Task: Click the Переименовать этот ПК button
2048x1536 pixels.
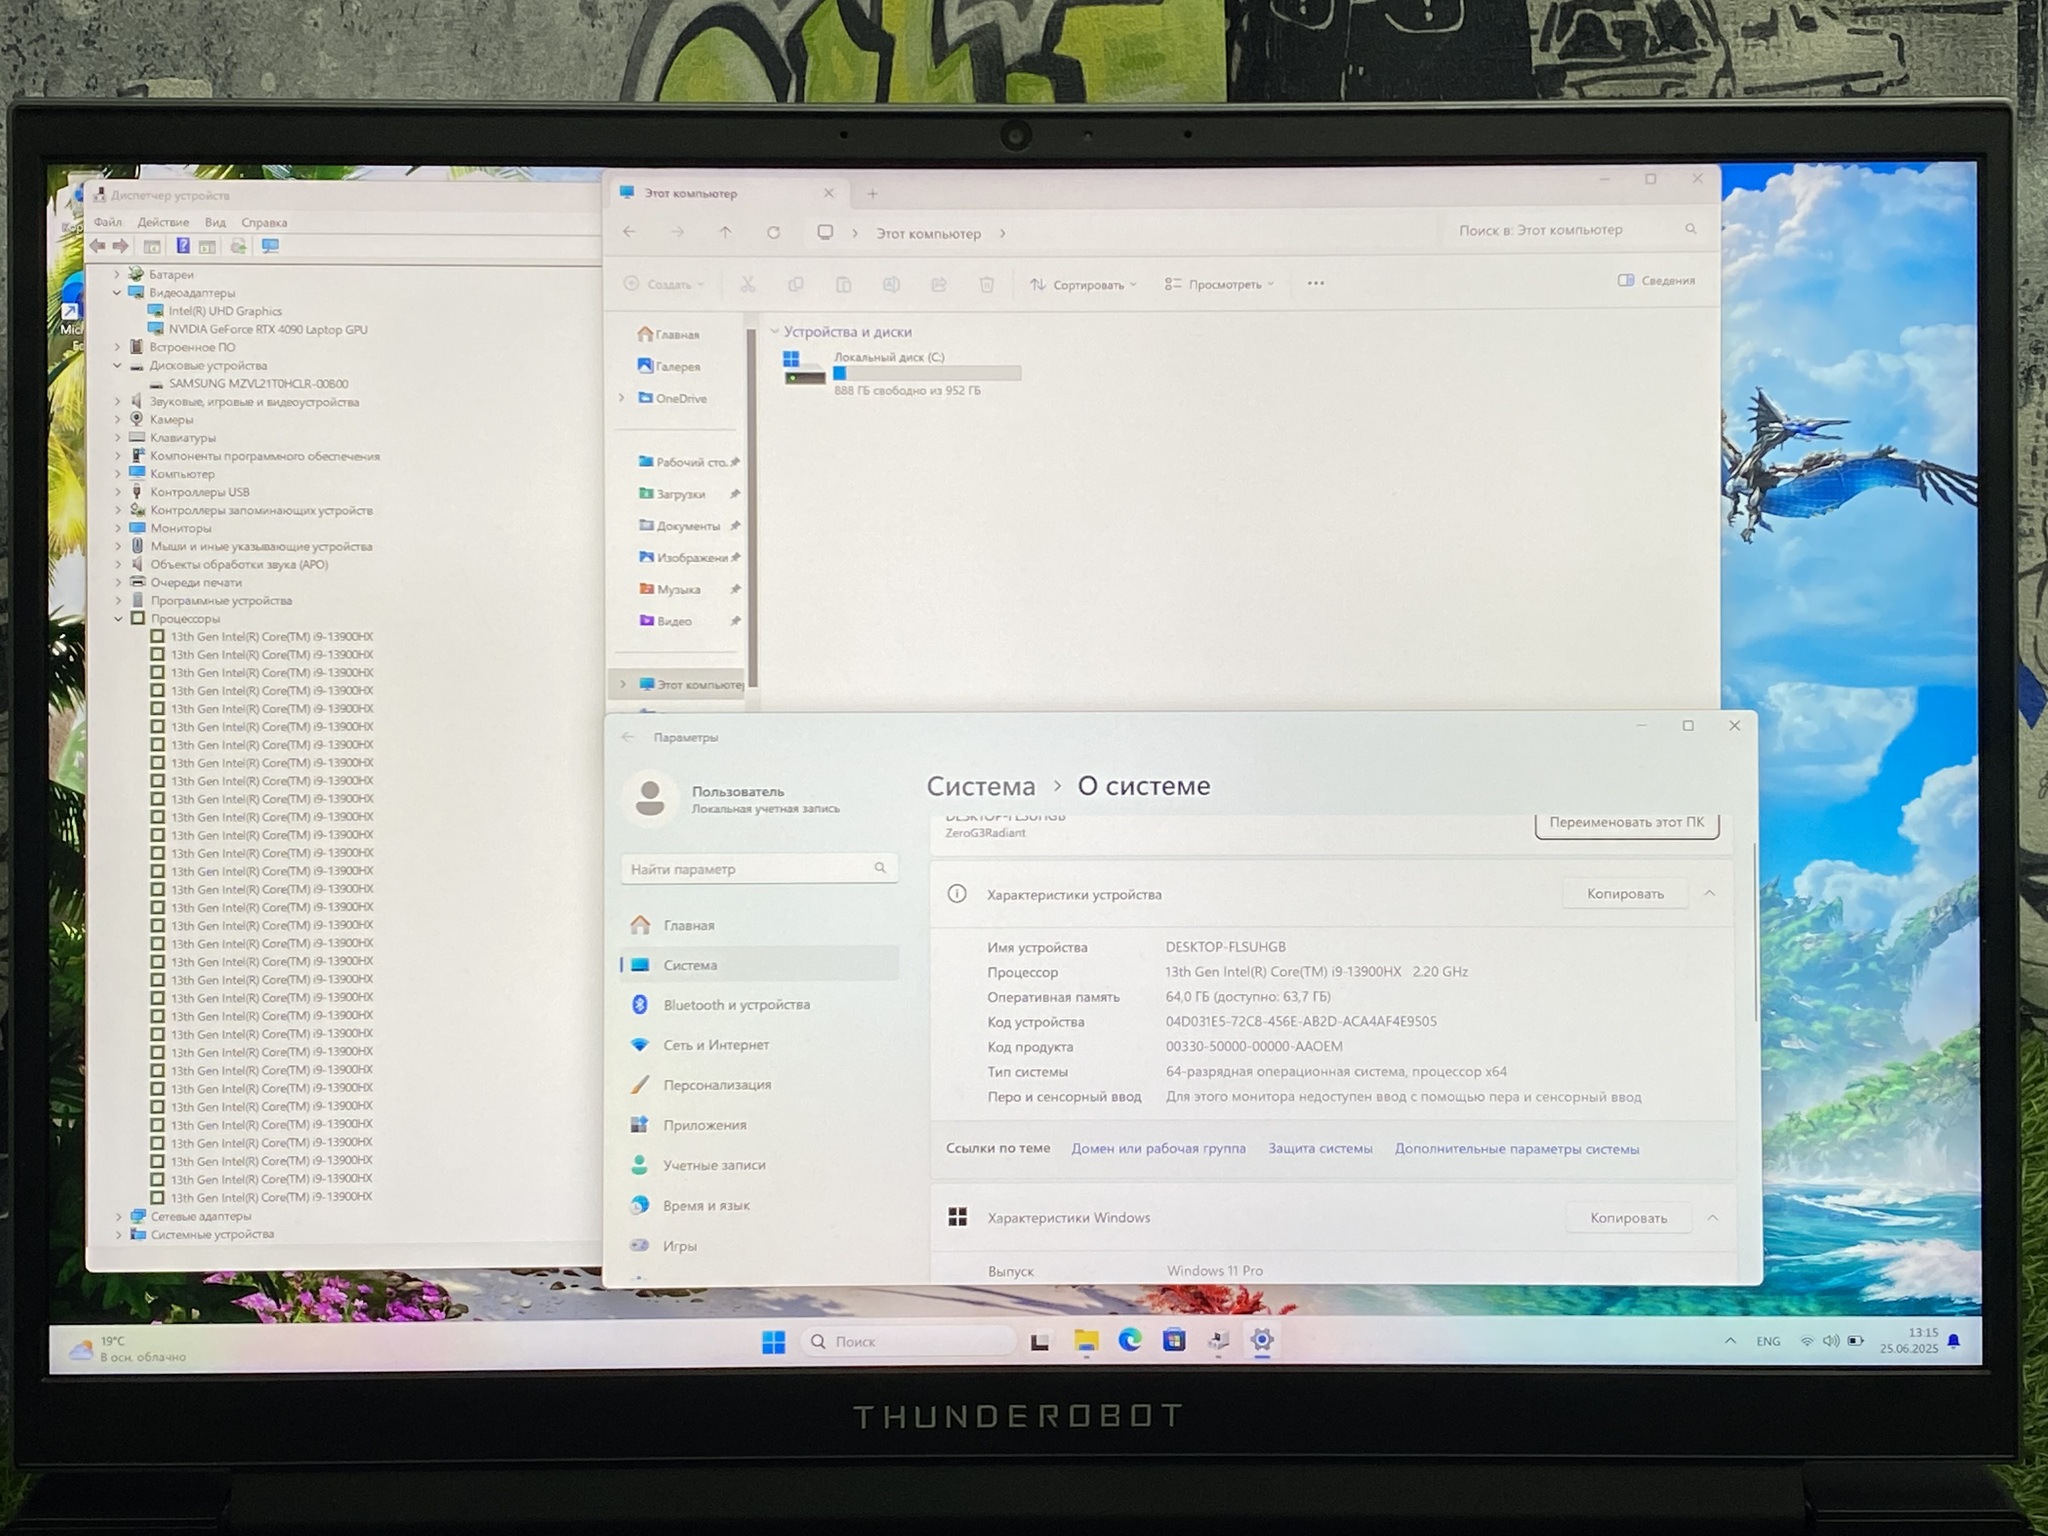Action: click(1626, 823)
